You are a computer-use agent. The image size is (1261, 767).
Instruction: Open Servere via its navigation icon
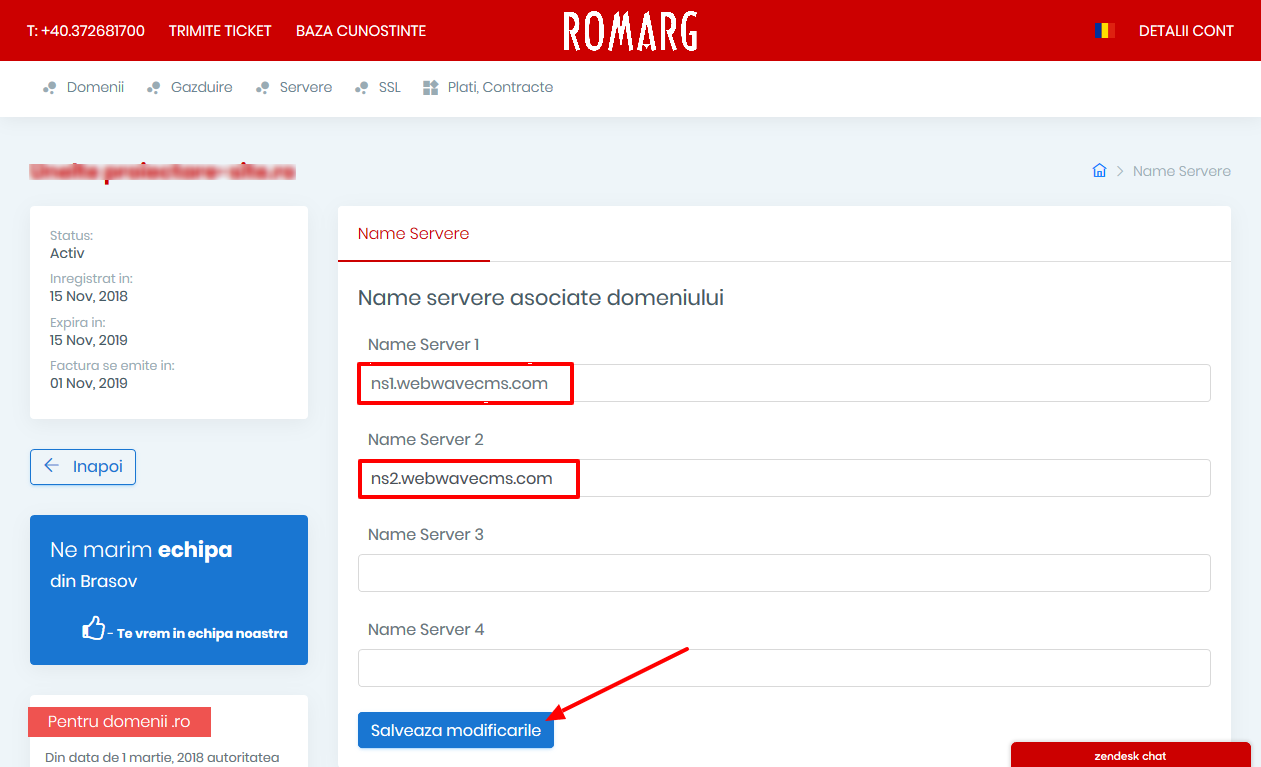[263, 87]
